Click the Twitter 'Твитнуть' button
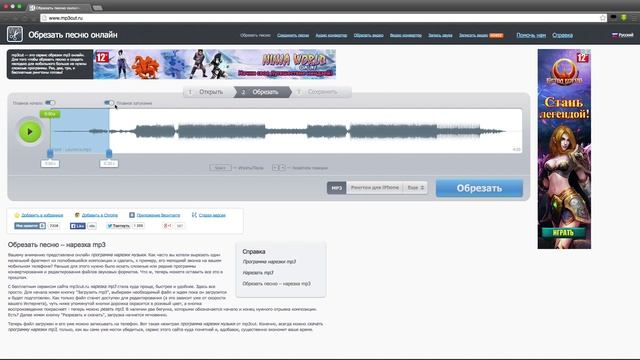 coord(118,226)
